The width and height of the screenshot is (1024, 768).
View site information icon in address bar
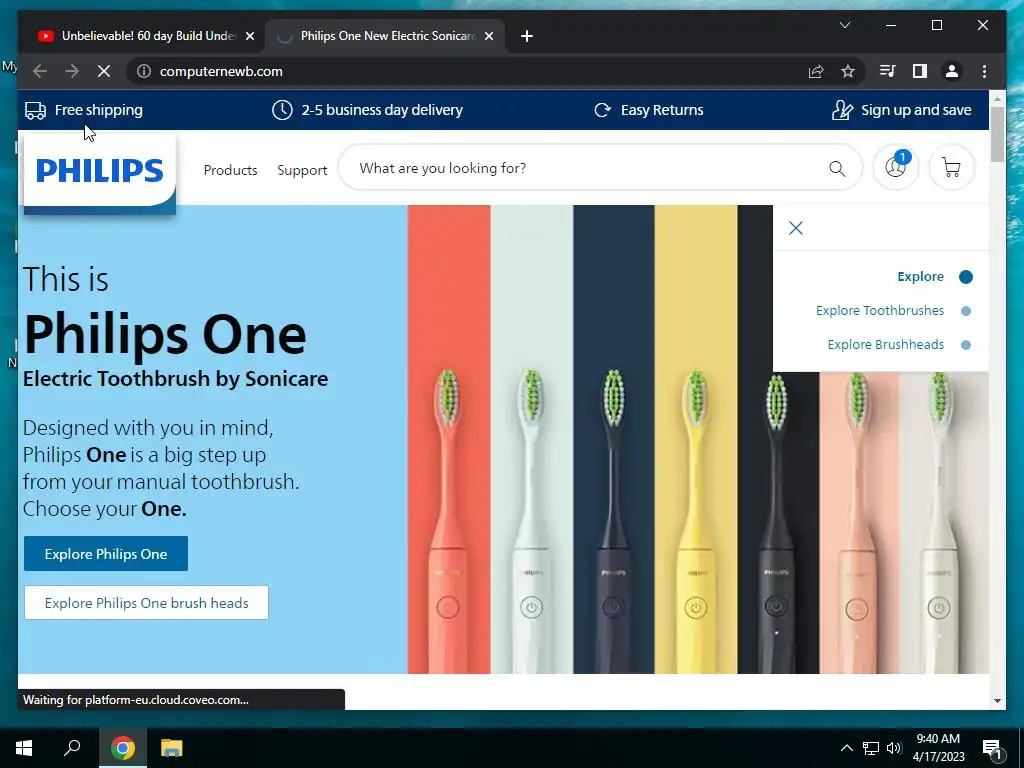[x=144, y=71]
